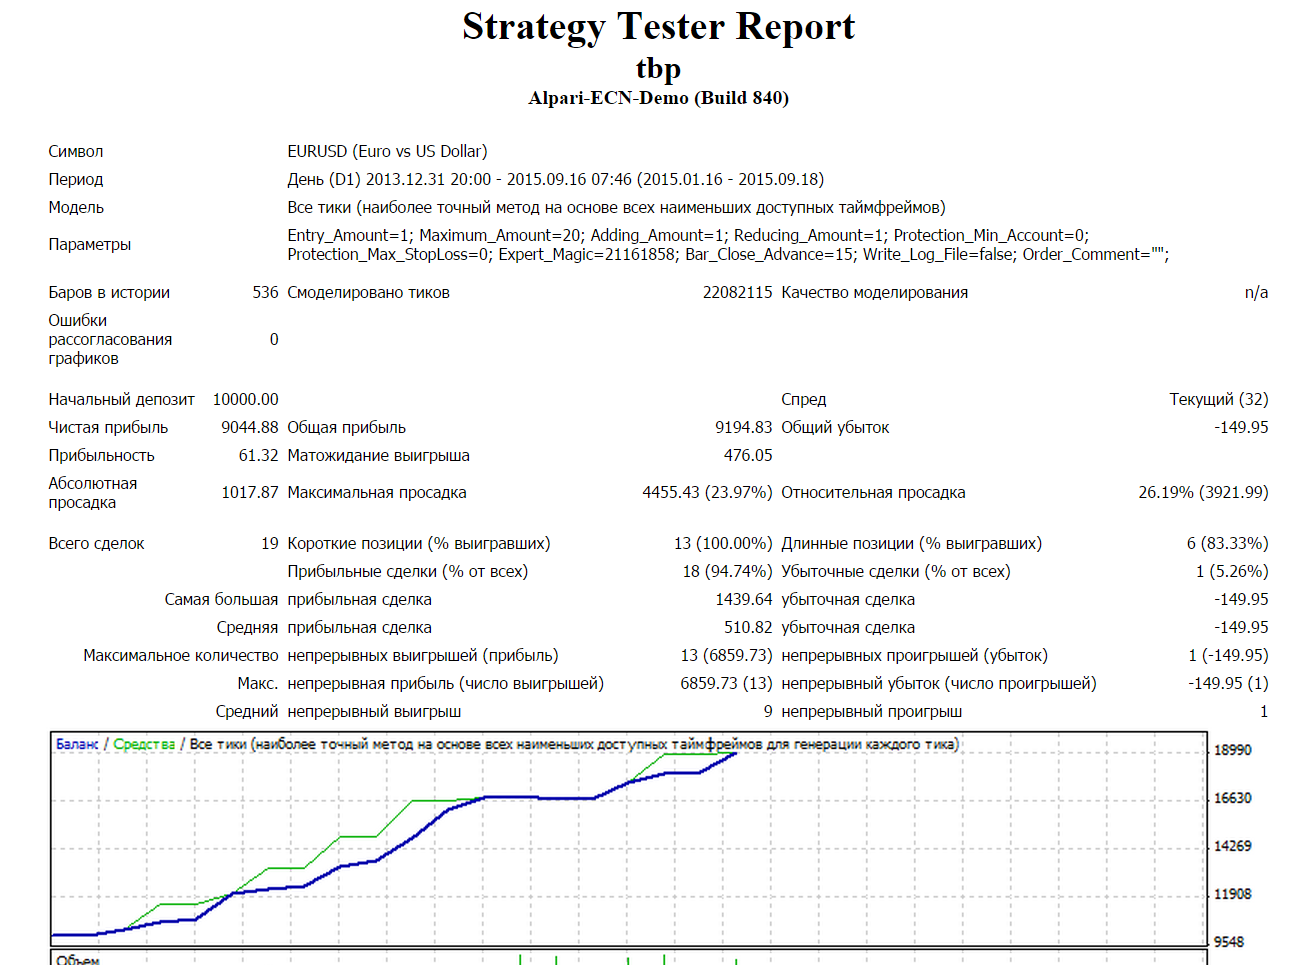This screenshot has height=965, width=1299.
Task: Click the relative drawdown value '26.19% (3921.99)'
Action: (1203, 492)
